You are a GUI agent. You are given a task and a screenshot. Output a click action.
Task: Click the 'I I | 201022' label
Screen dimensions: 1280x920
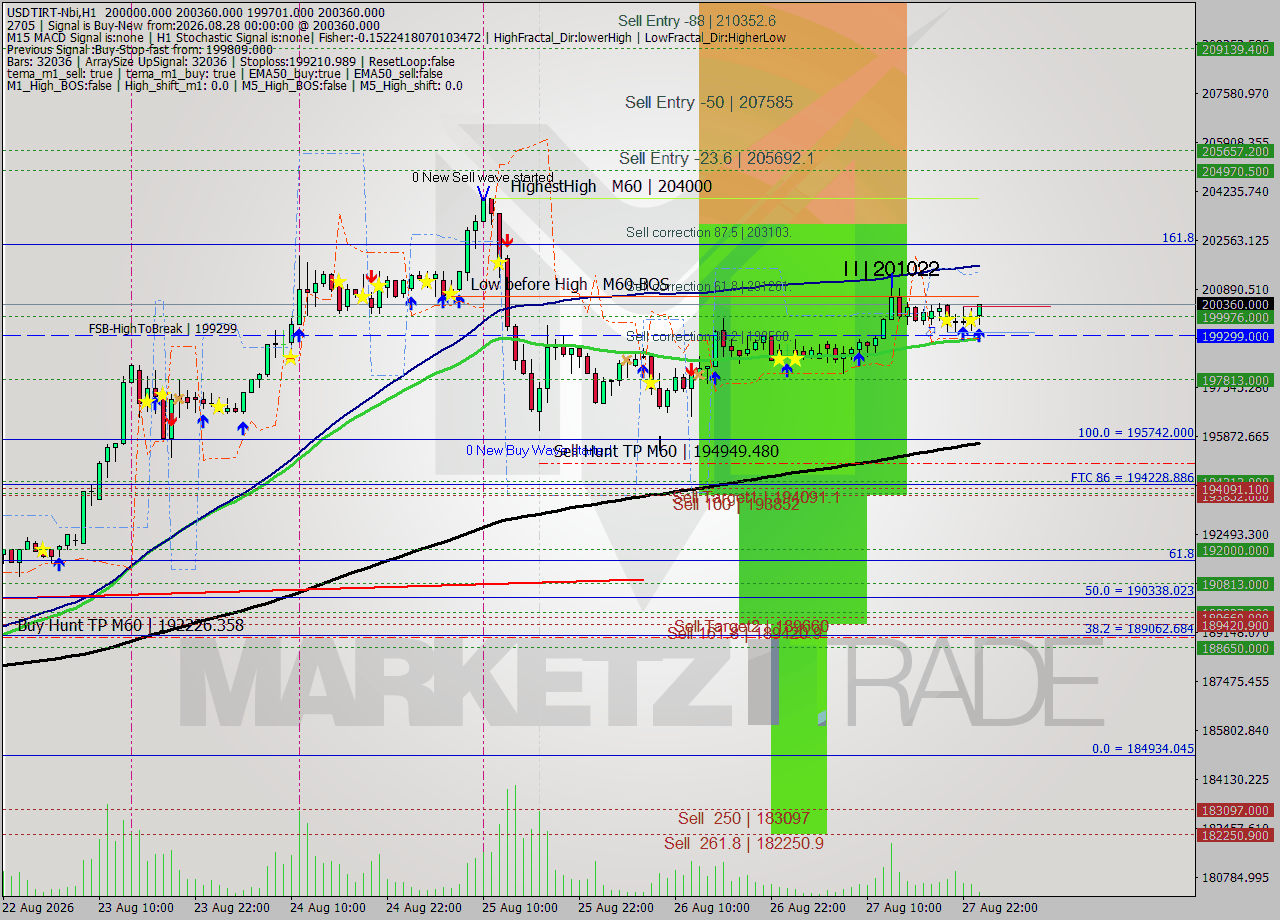point(891,268)
